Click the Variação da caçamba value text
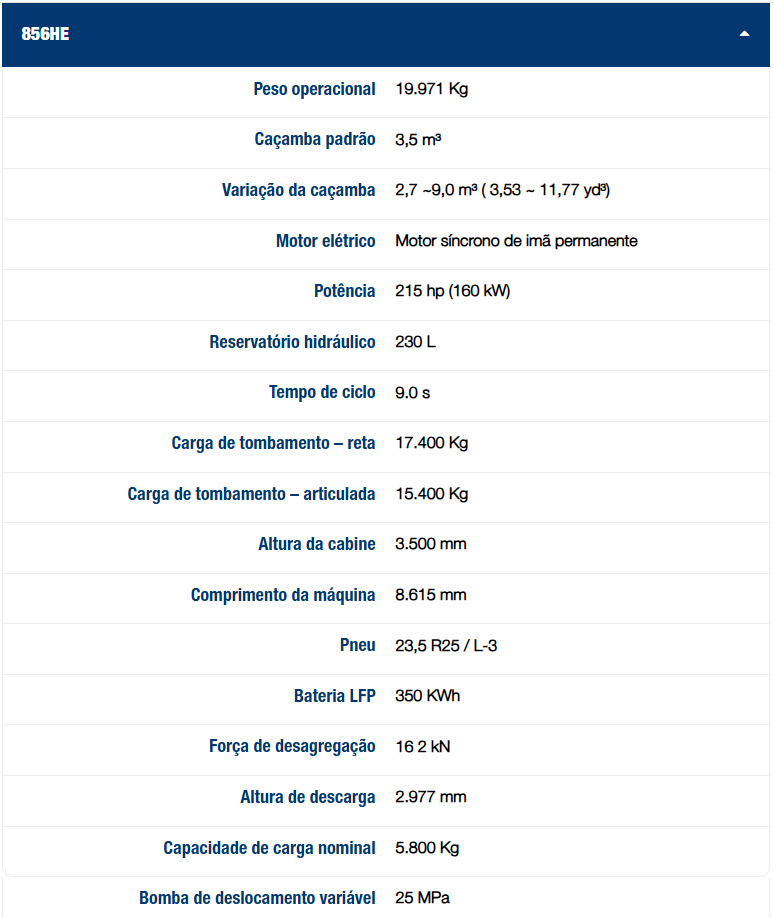Screen dimensions: 773x918 coord(502,190)
